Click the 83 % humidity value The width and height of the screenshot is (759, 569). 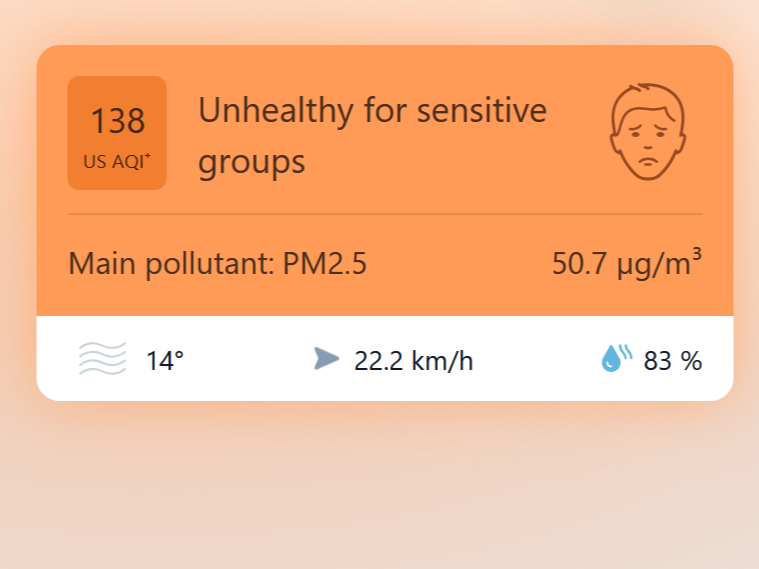coord(673,361)
